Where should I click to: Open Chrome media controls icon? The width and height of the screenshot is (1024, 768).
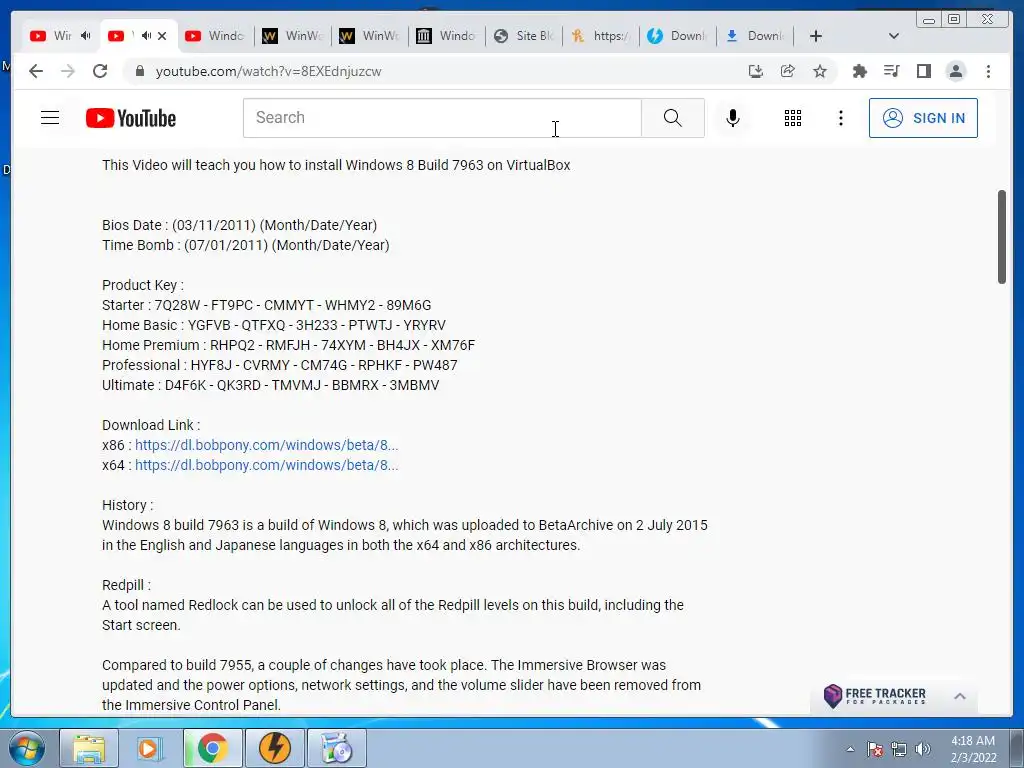click(891, 71)
